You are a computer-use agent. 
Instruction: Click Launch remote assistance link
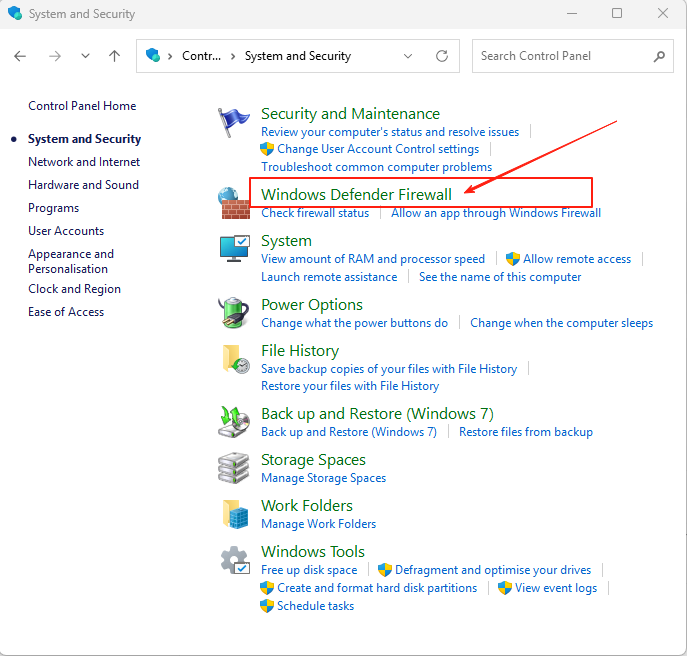coord(329,277)
